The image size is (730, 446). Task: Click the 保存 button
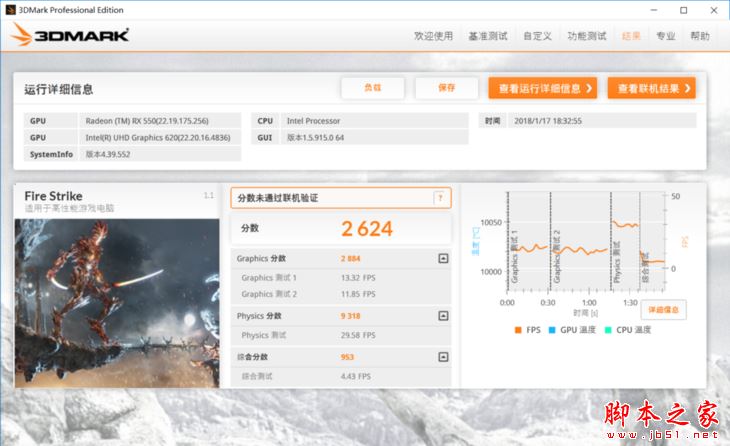coord(446,88)
